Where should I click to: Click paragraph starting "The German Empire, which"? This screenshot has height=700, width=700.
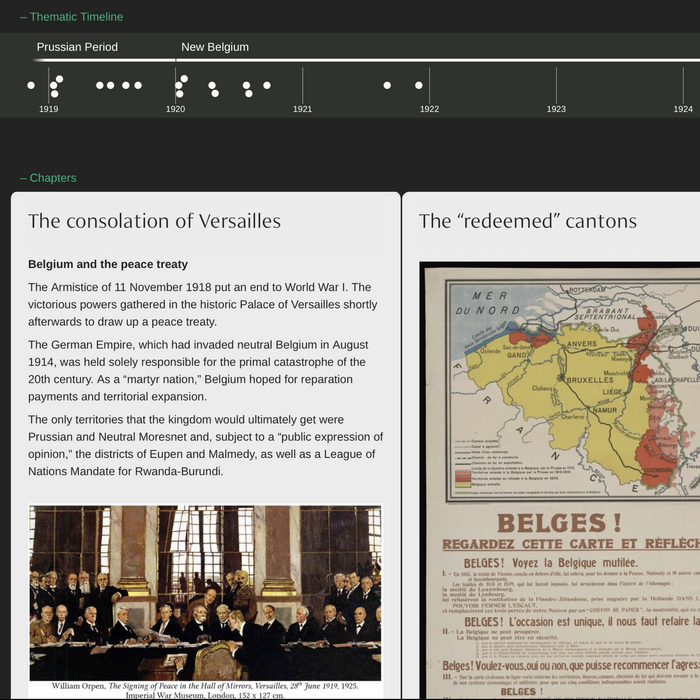point(198,371)
